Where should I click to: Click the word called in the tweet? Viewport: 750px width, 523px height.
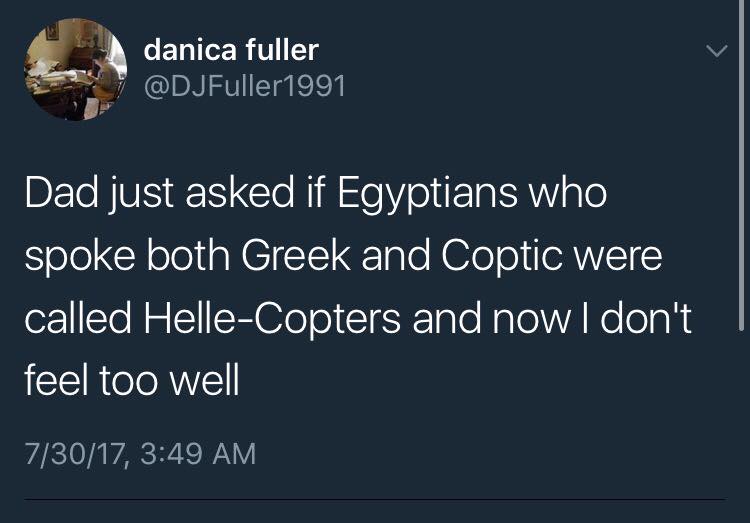point(78,318)
